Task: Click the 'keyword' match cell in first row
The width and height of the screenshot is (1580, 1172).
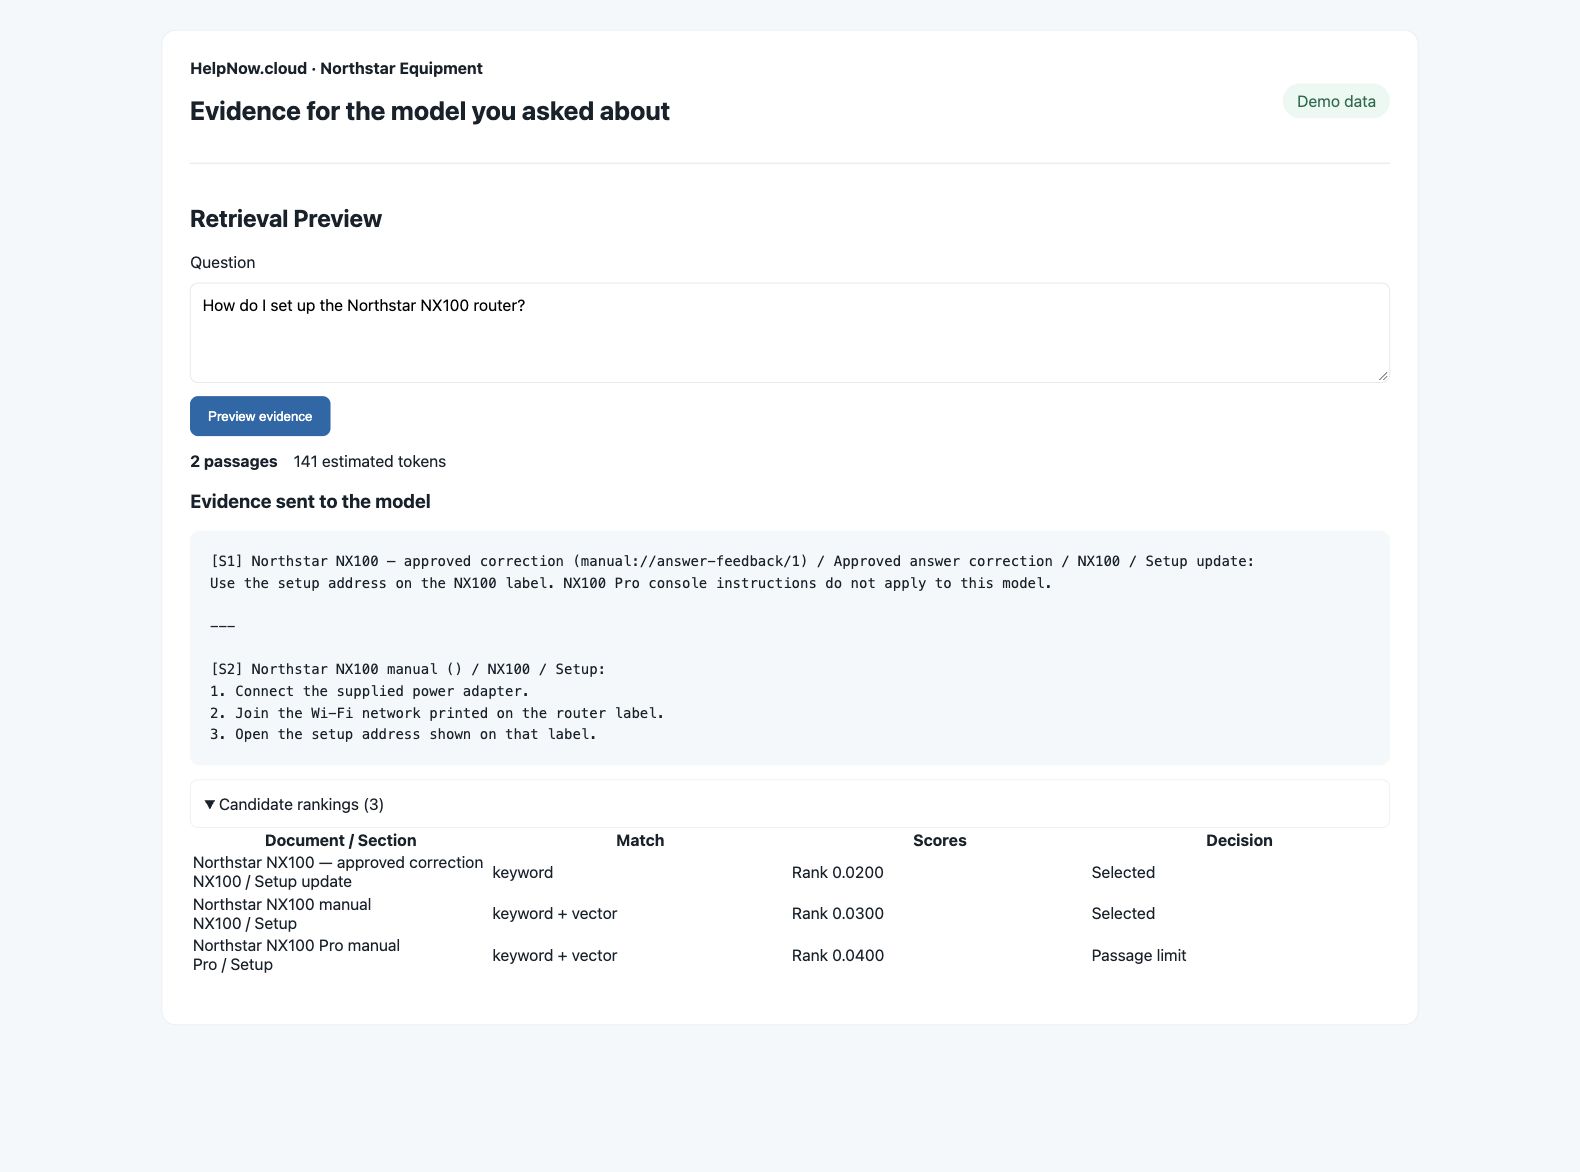Action: (523, 872)
